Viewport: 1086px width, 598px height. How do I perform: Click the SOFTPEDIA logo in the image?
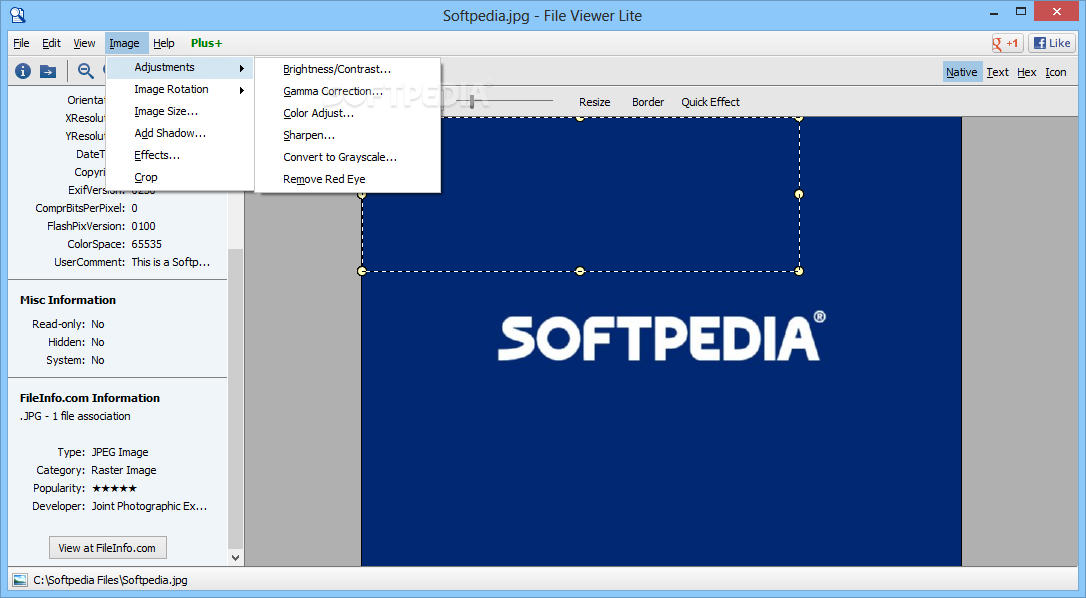tap(661, 337)
